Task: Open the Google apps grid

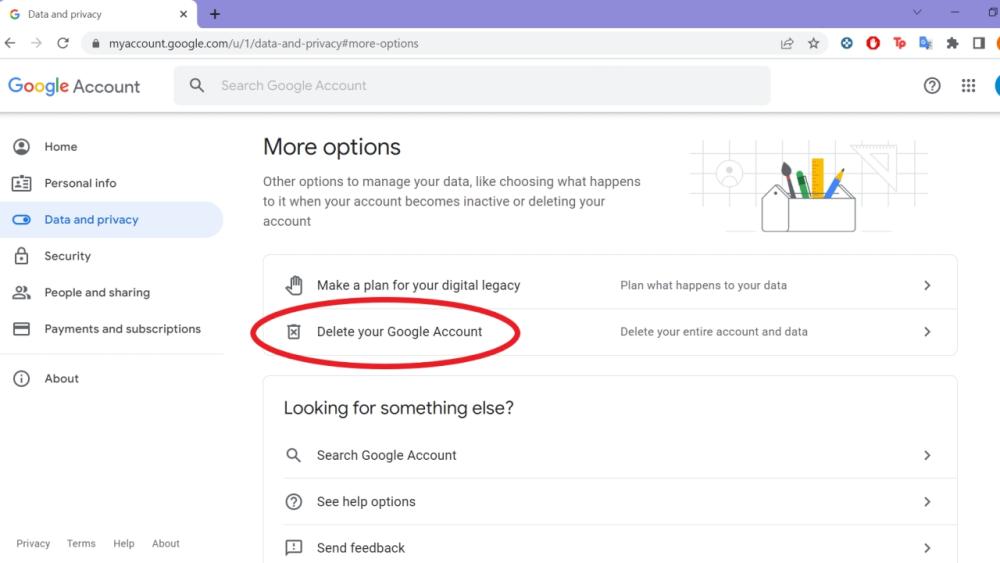Action: pos(968,85)
